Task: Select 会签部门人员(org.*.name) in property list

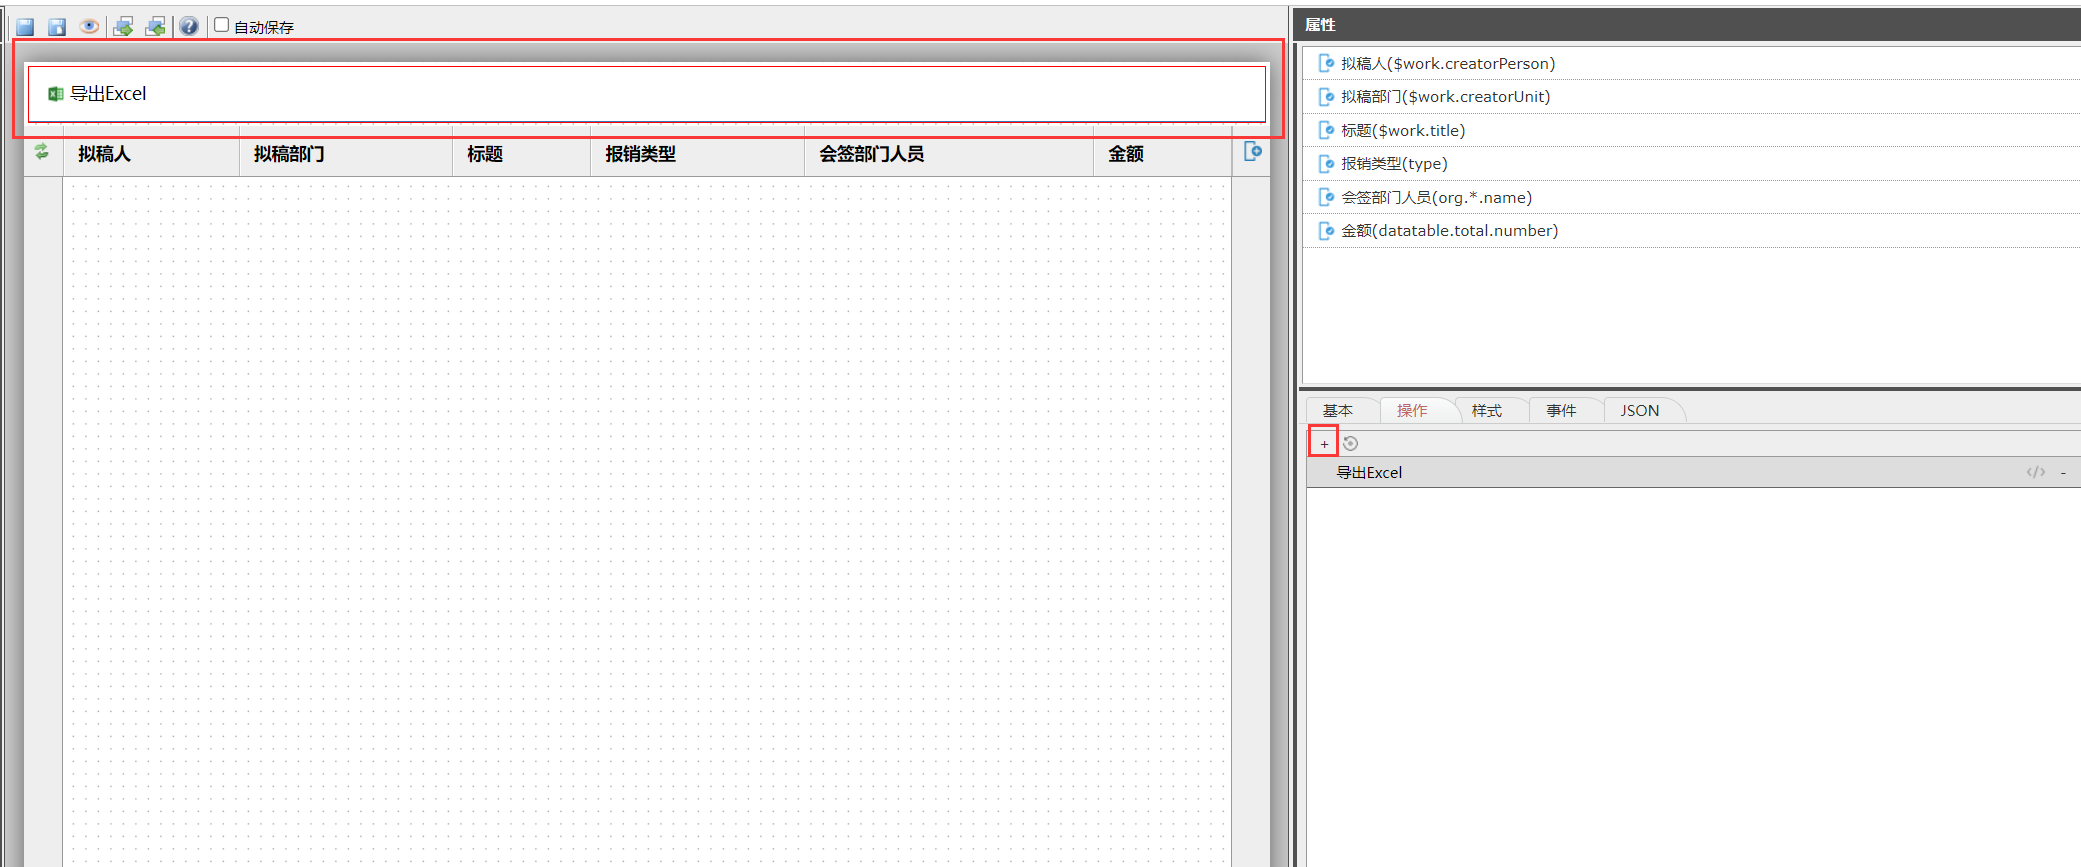Action: pyautogui.click(x=1692, y=197)
